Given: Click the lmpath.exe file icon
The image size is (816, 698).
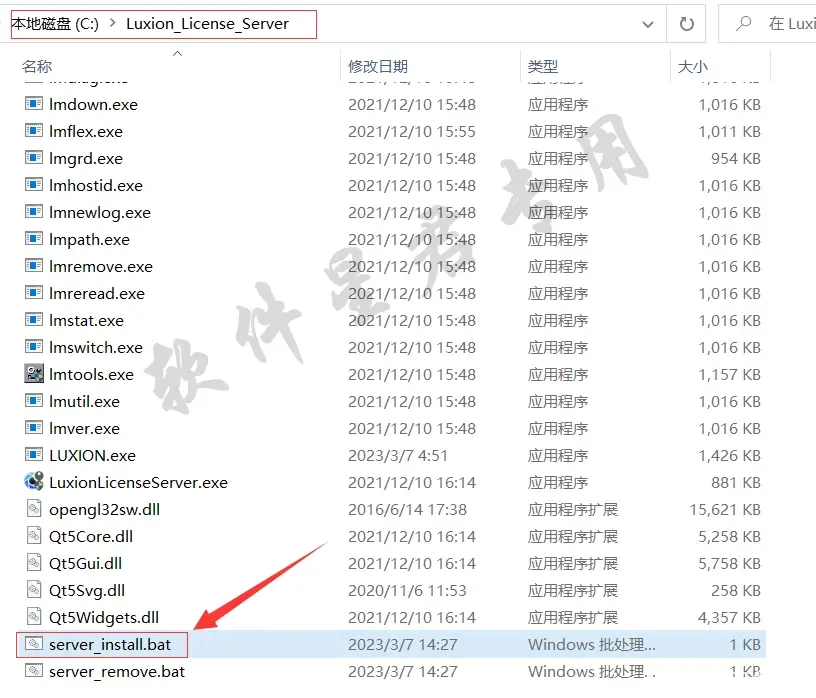Looking at the screenshot, I should click(34, 239).
